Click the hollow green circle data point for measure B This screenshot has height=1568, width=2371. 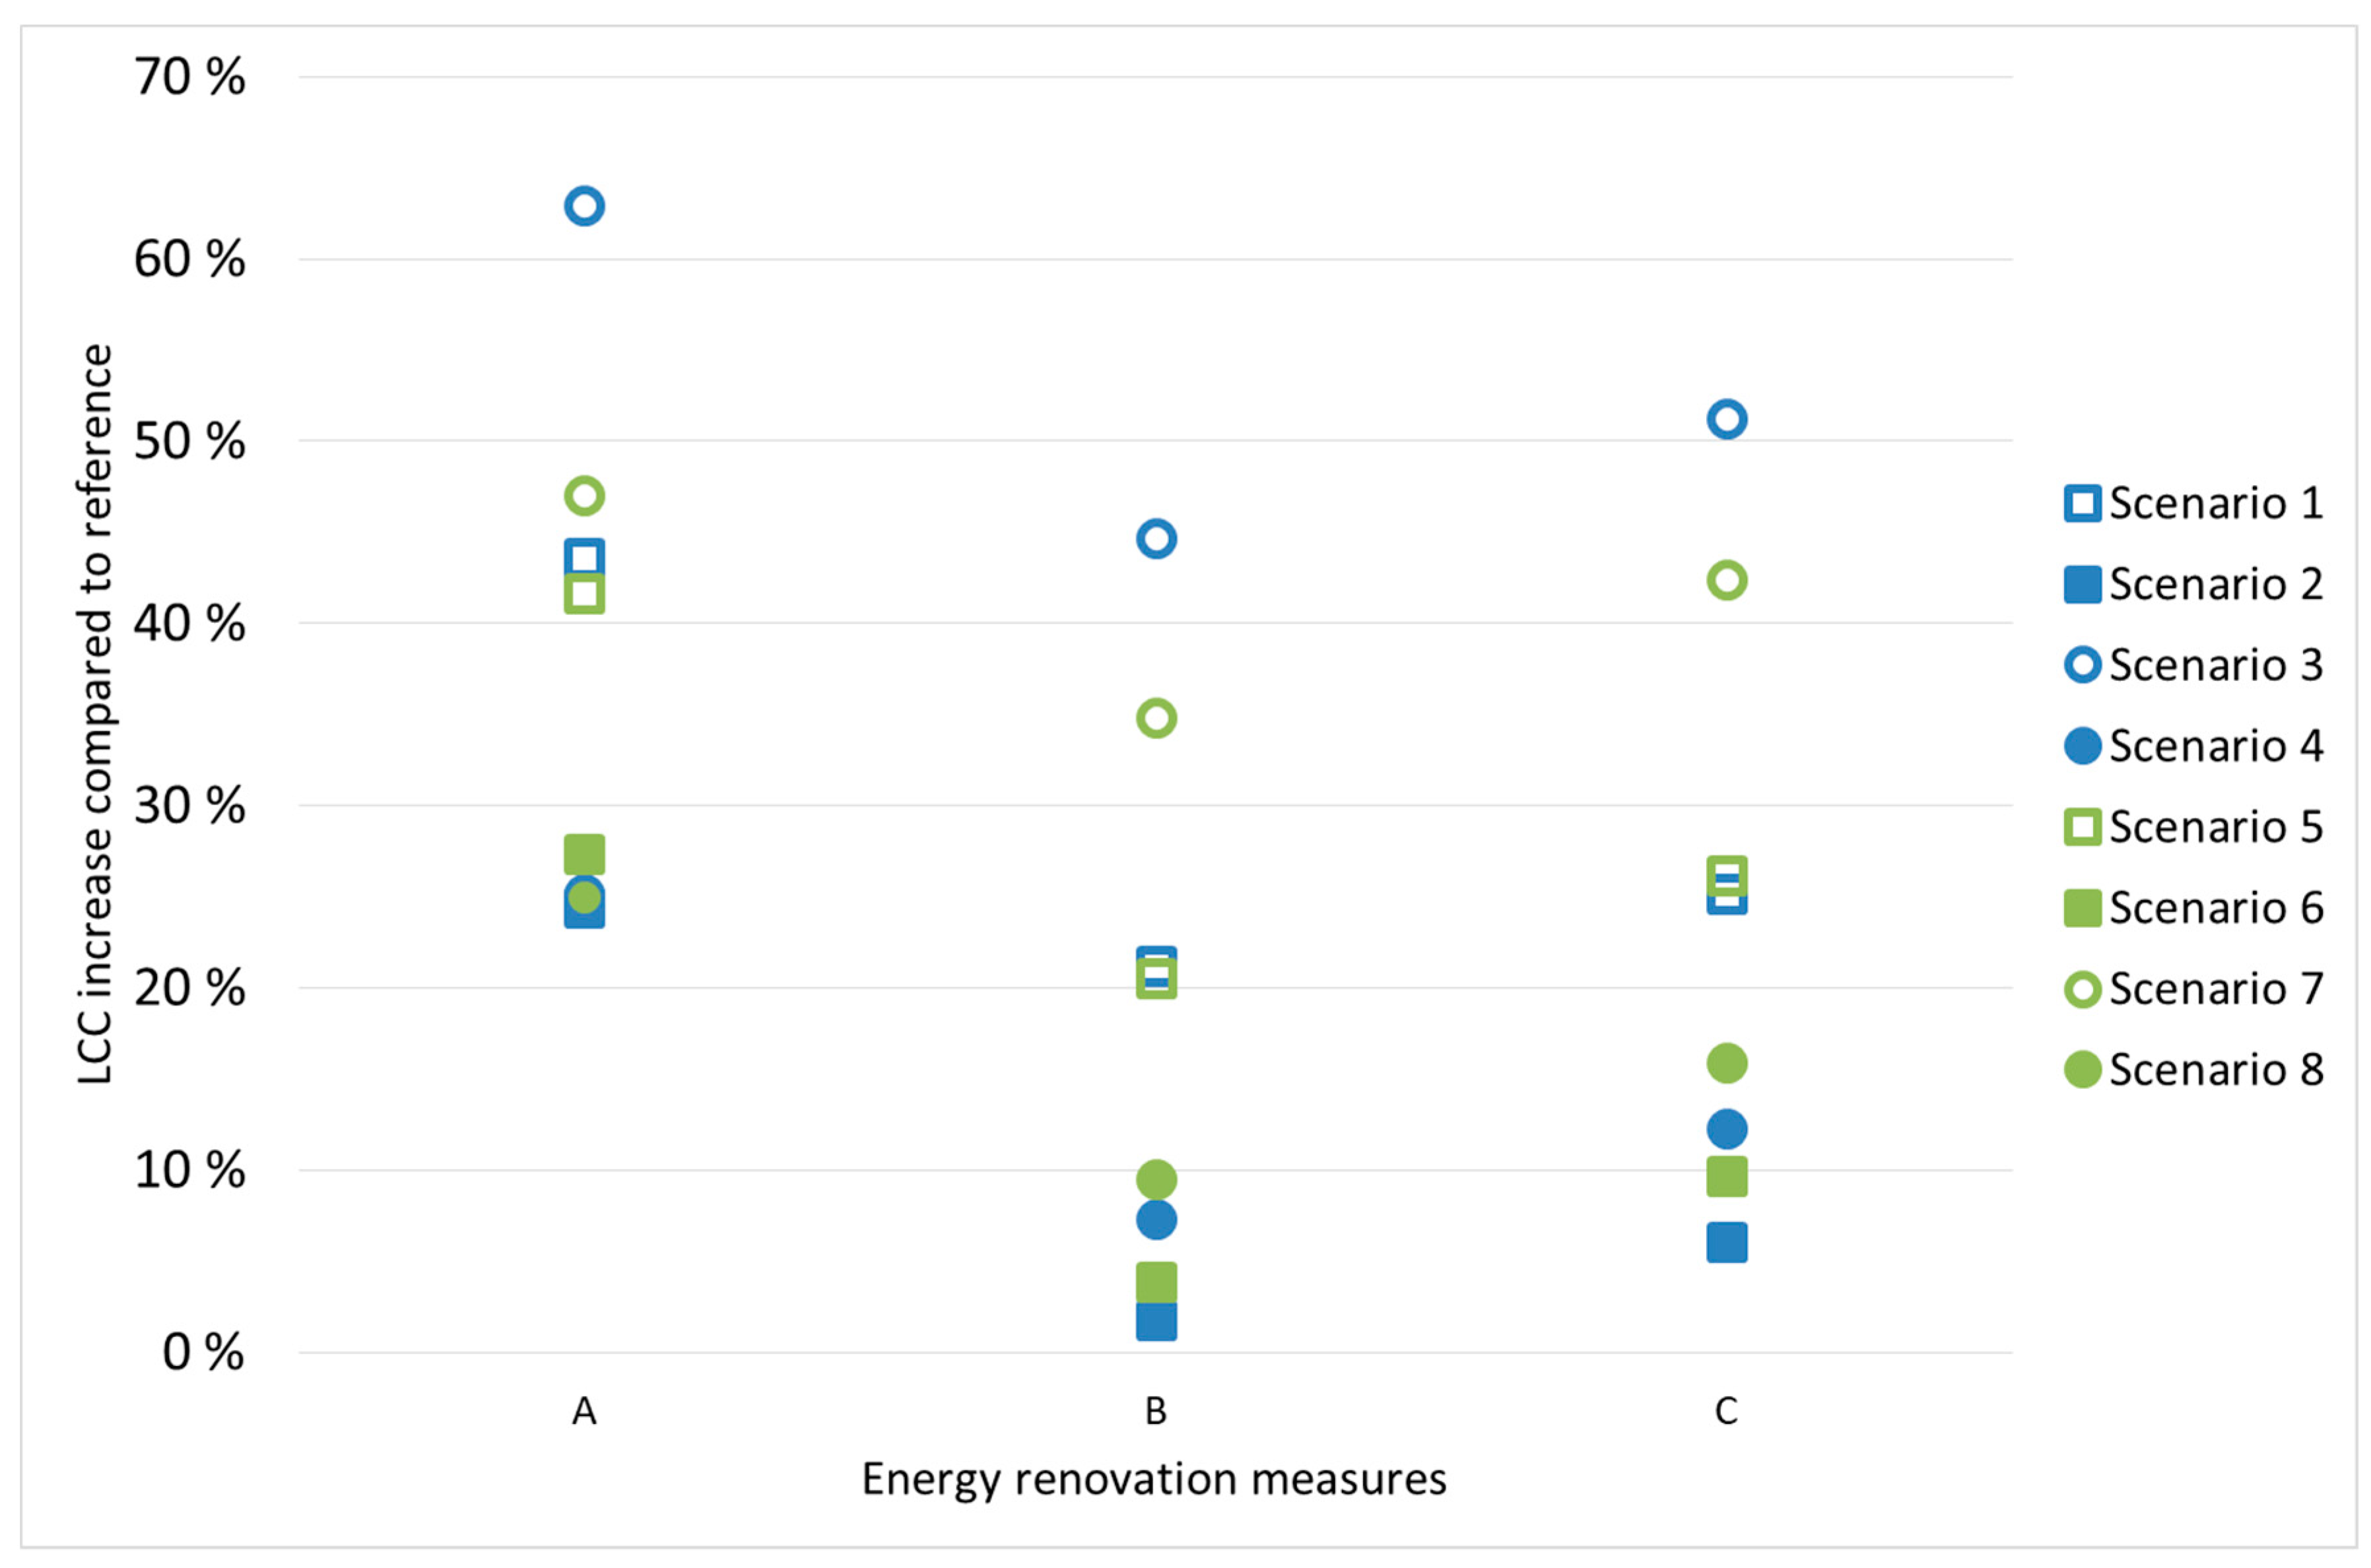pos(1156,718)
